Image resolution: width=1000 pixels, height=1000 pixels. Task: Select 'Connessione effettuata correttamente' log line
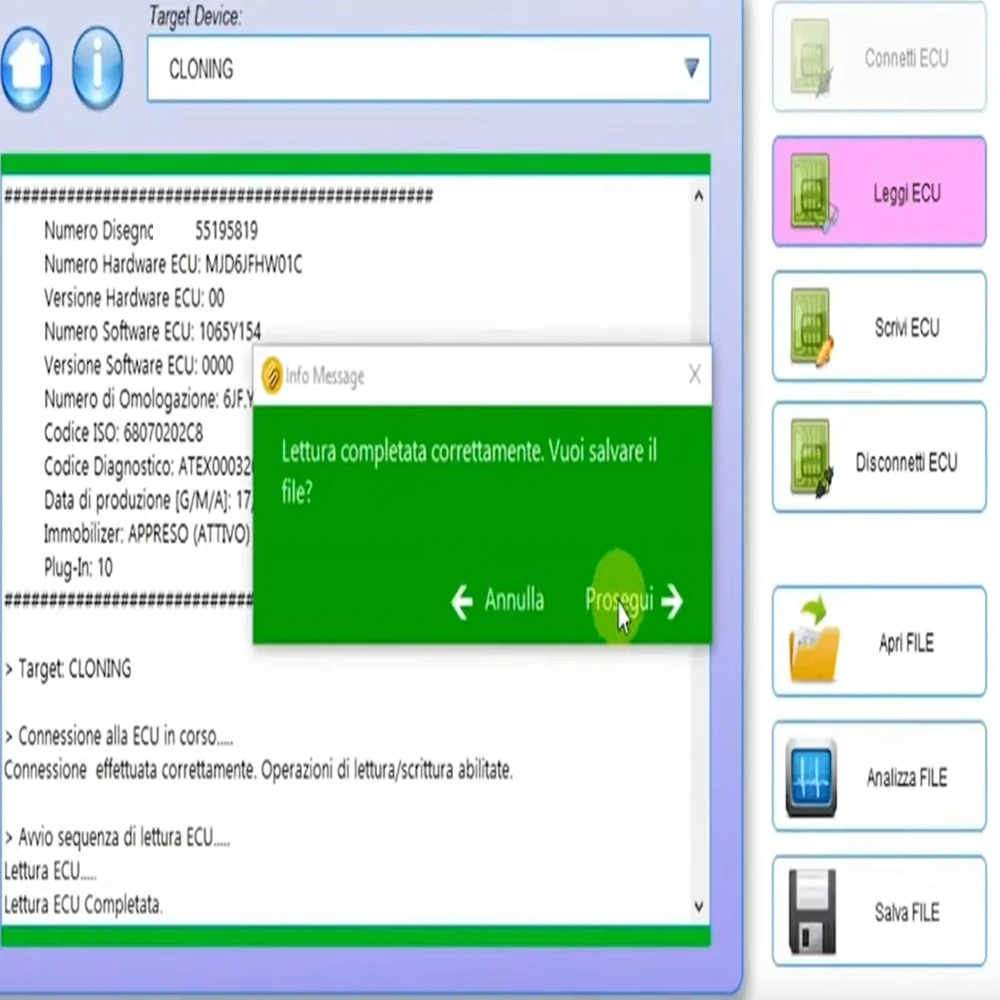click(x=258, y=770)
